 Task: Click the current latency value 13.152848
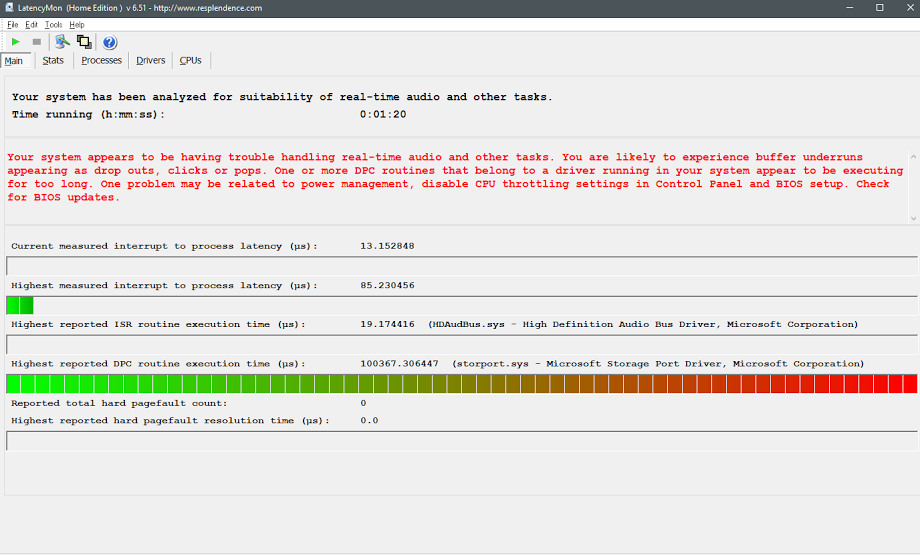pos(387,246)
